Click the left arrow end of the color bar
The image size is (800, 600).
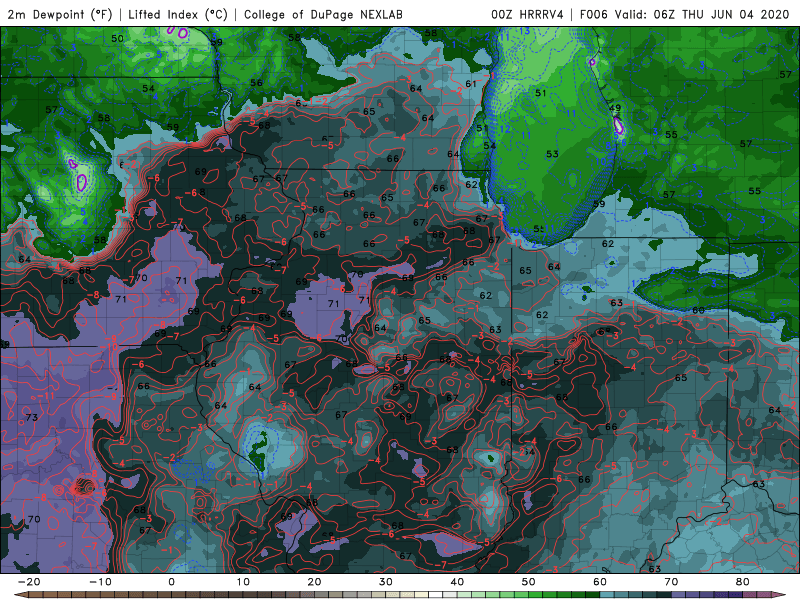[20, 595]
